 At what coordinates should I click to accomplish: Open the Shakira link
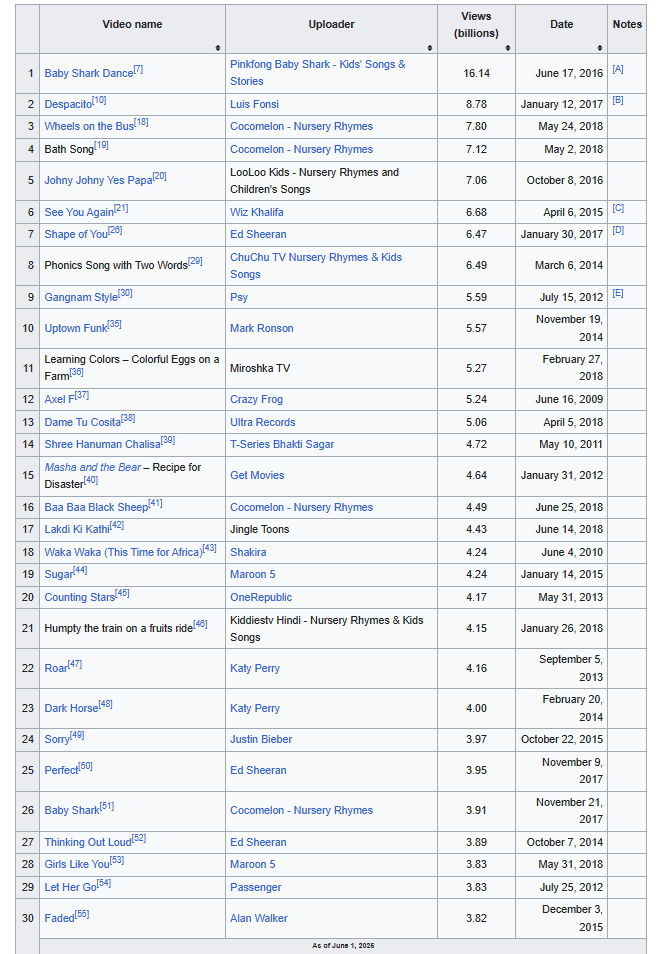coord(248,553)
